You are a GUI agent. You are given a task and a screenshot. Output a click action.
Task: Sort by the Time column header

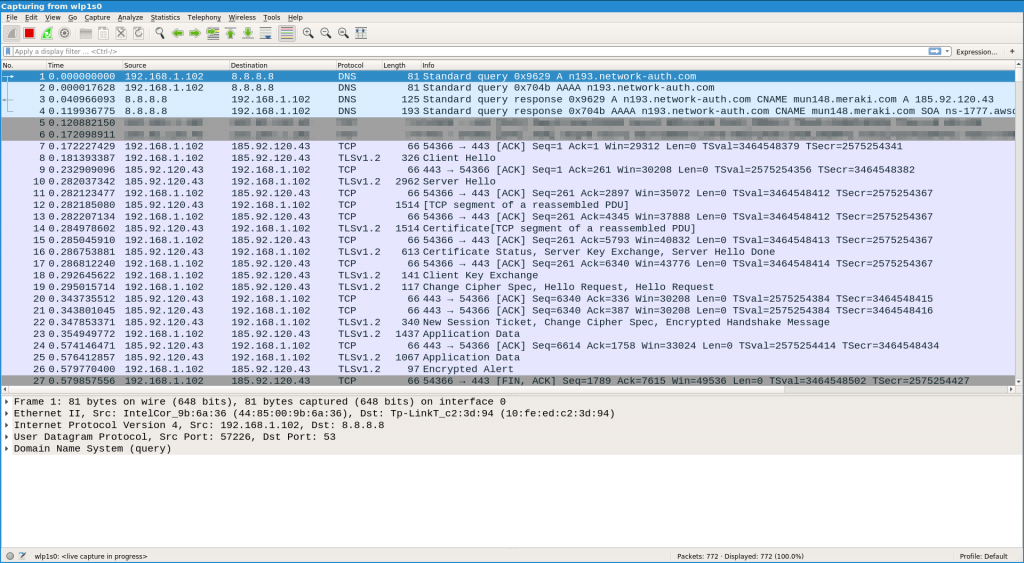point(84,65)
